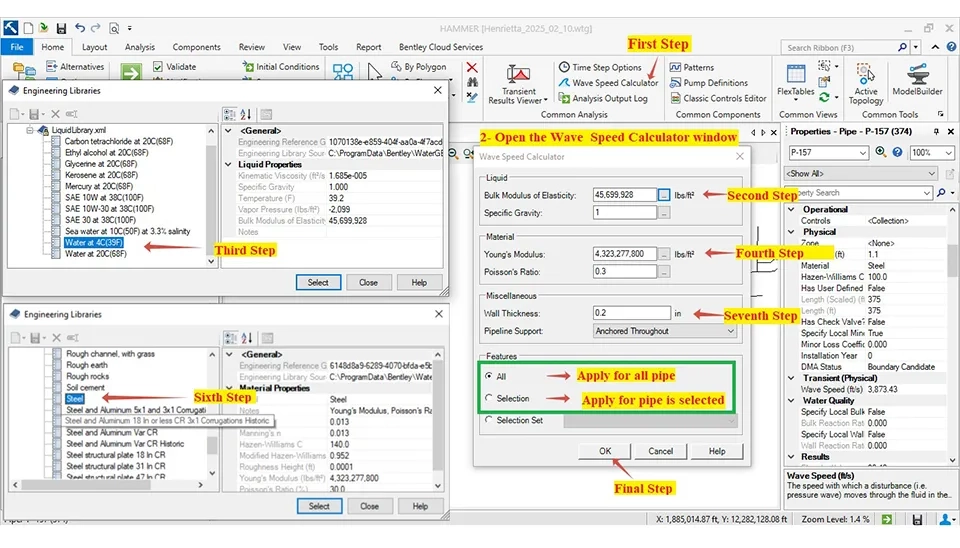Open the Analysis Output Log
Viewport: 960px width, 548px height.
pos(609,99)
